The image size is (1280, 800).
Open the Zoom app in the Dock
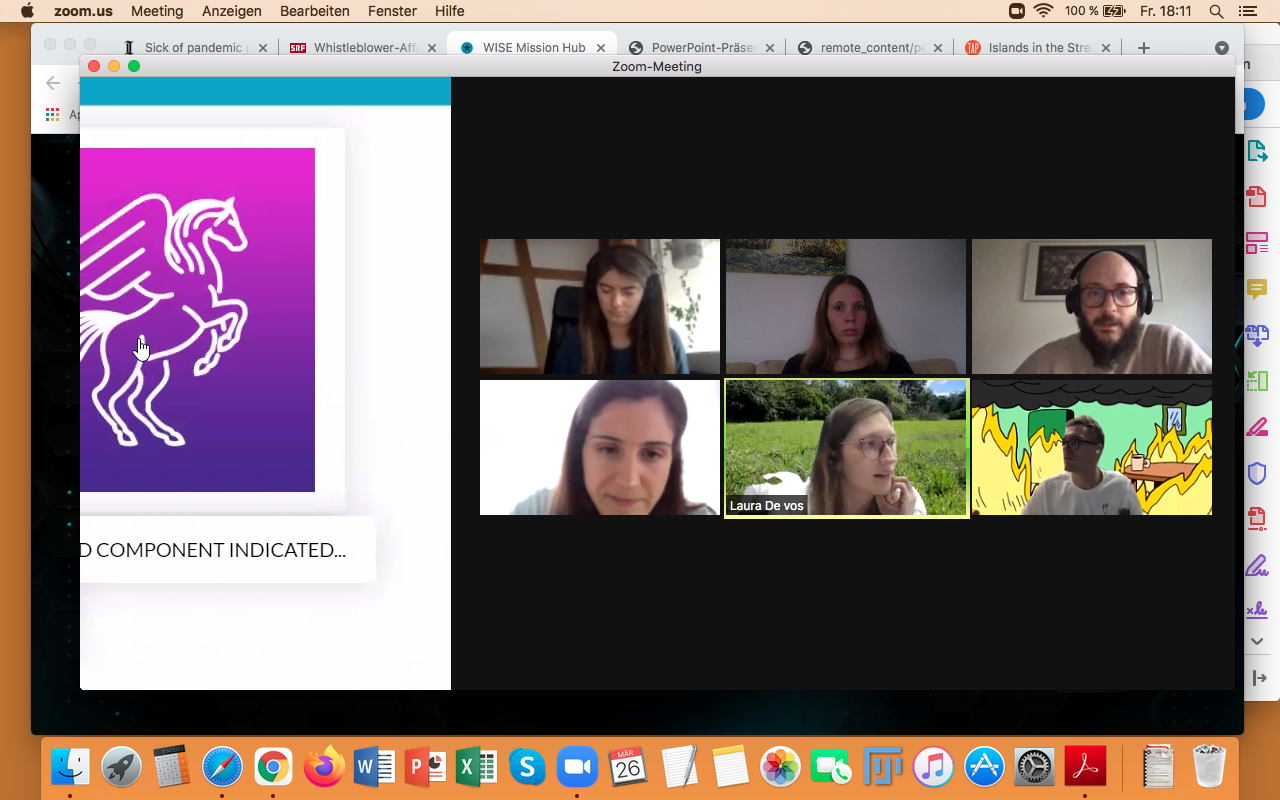click(x=576, y=767)
